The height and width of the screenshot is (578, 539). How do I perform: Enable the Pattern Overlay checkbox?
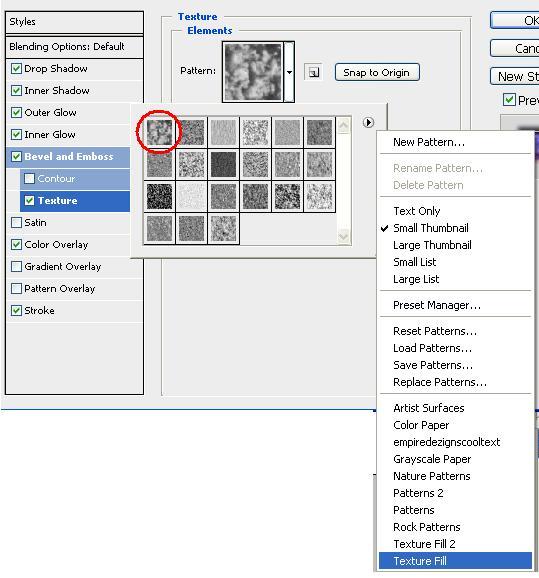[16, 289]
